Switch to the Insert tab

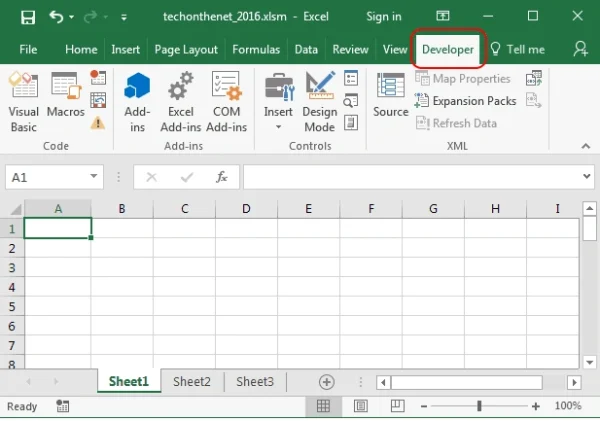pos(126,49)
